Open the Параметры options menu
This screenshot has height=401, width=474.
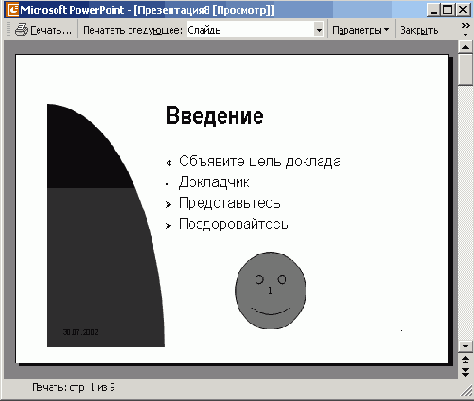[361, 30]
